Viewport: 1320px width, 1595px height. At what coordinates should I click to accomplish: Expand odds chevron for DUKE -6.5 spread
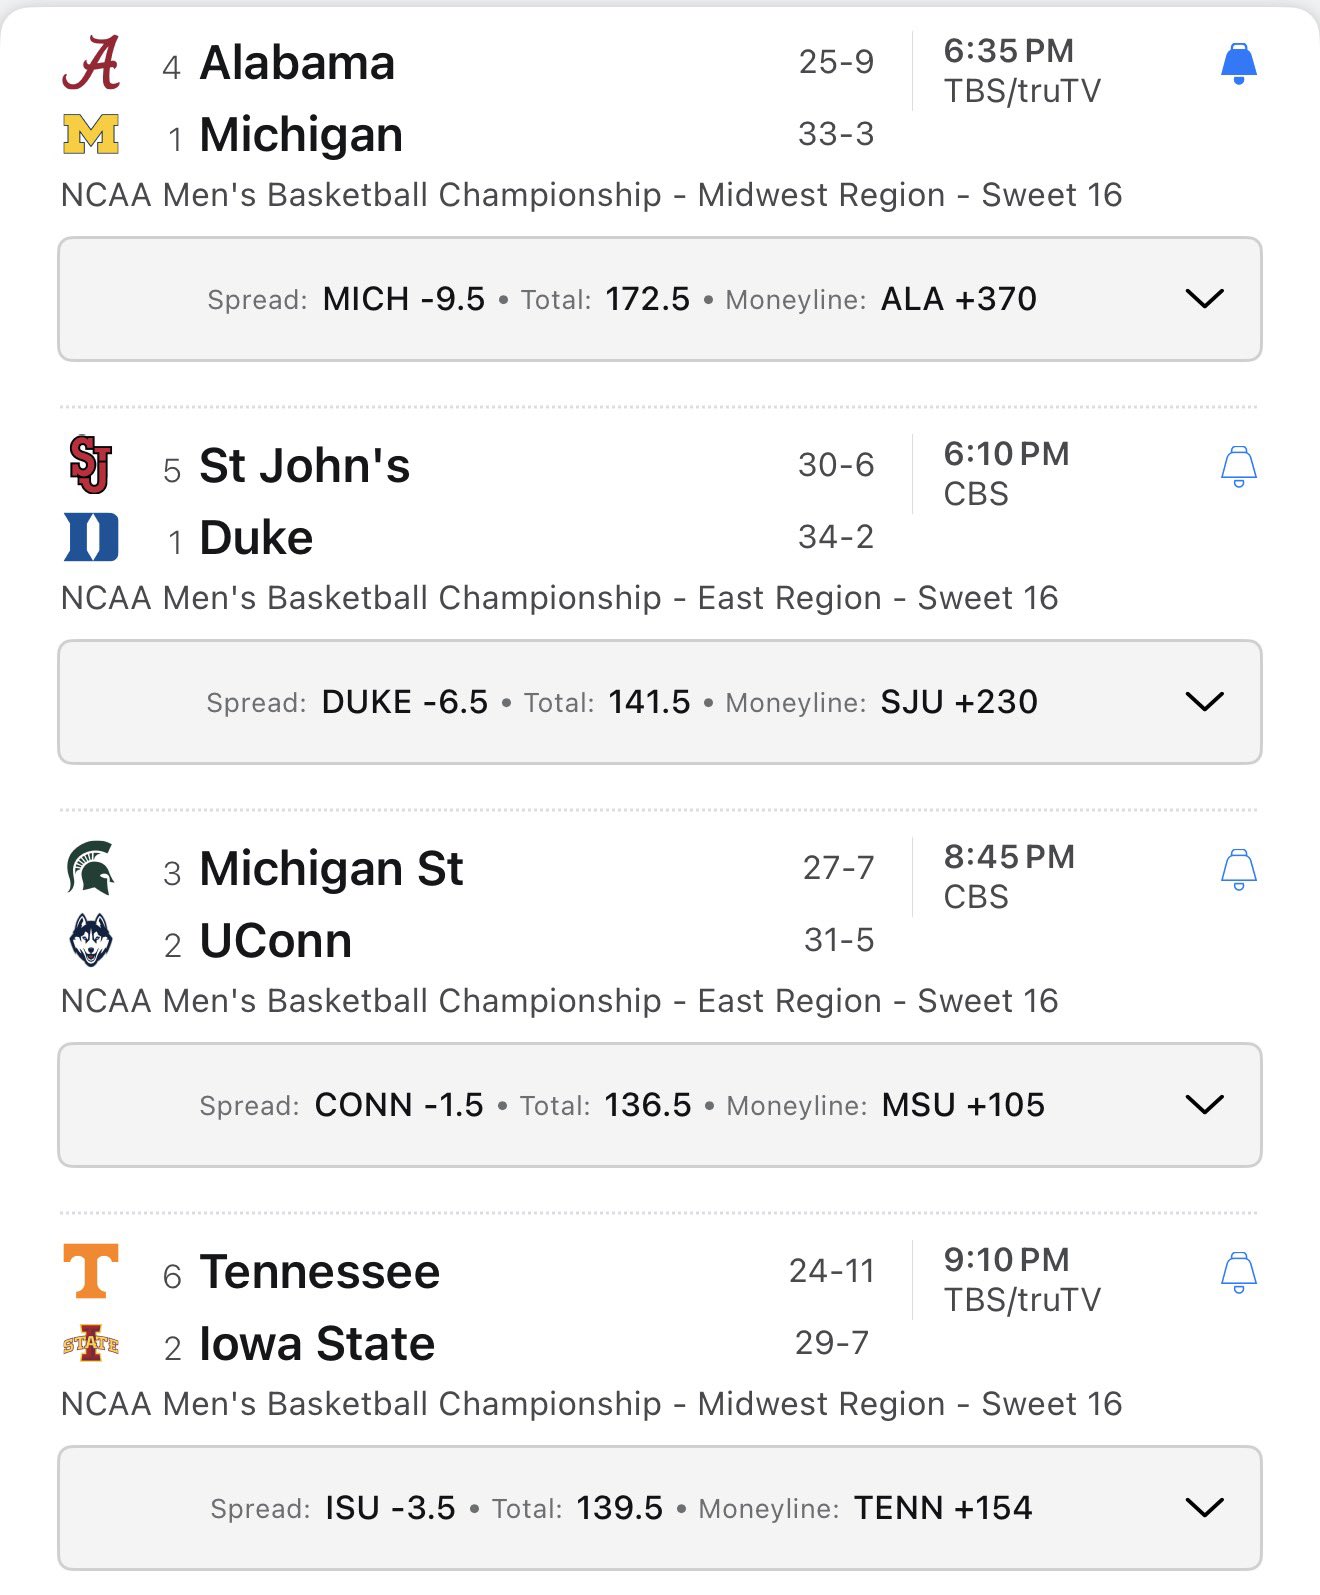(1204, 702)
